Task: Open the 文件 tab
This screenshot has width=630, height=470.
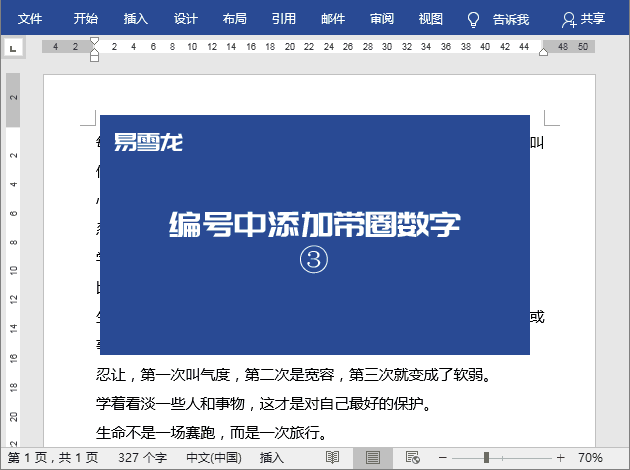Action: [x=30, y=18]
